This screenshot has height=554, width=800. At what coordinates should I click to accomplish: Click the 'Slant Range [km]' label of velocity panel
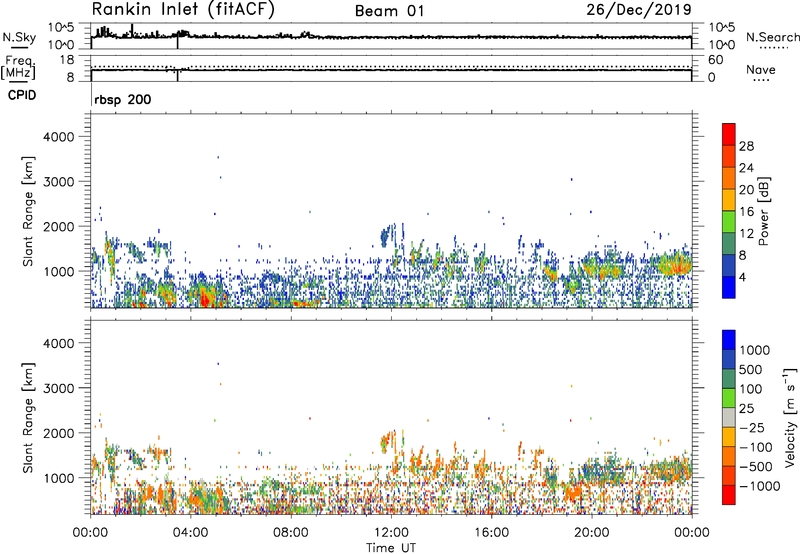pyautogui.click(x=28, y=418)
